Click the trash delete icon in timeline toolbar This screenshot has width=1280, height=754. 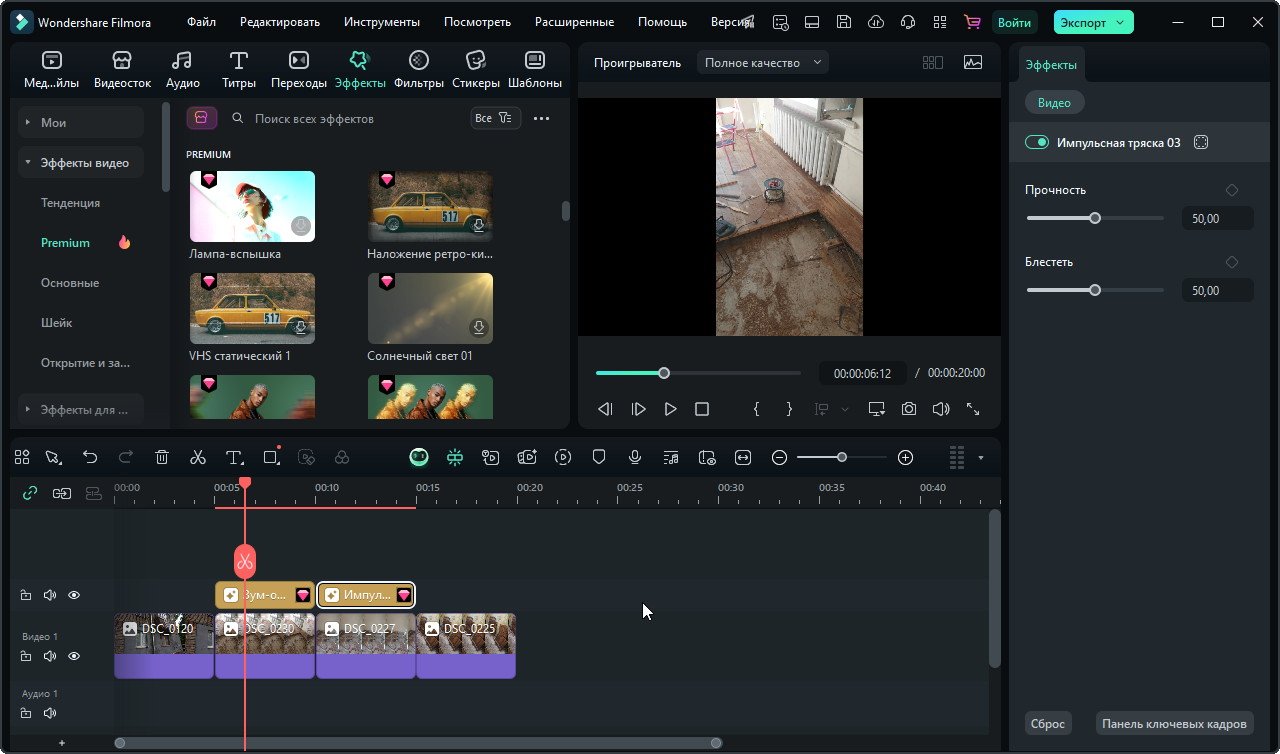[x=162, y=457]
